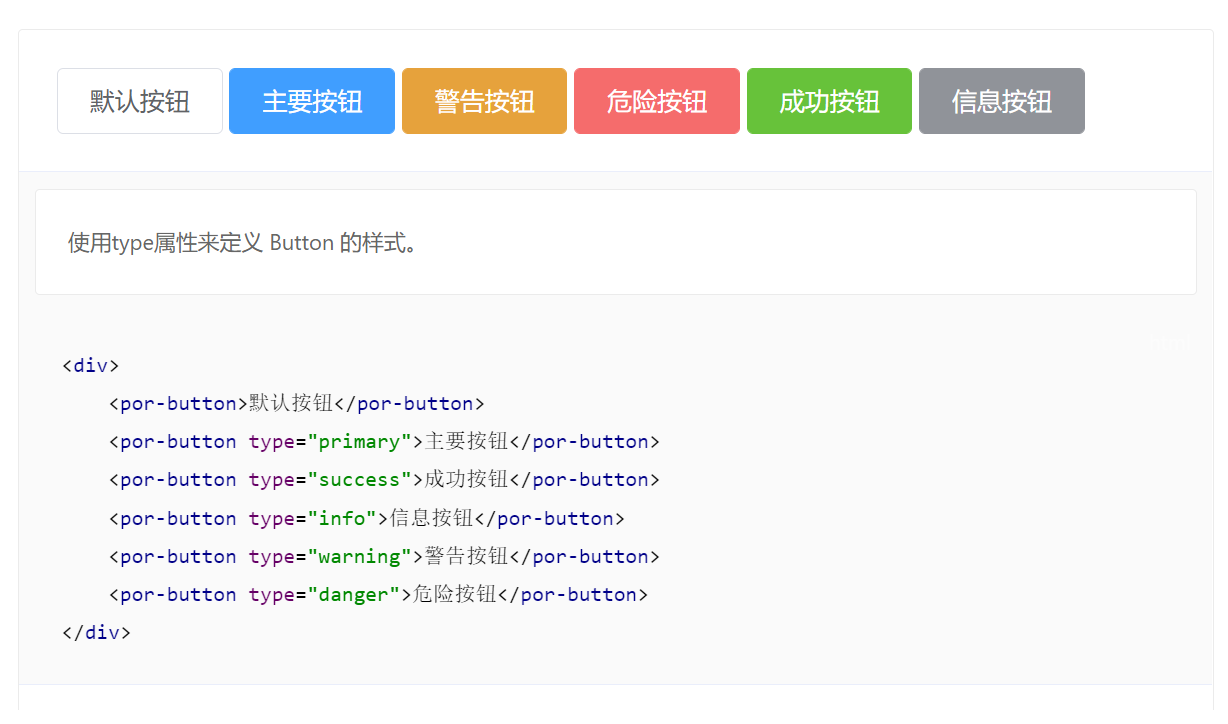Click the closing </div> code line

[96, 632]
